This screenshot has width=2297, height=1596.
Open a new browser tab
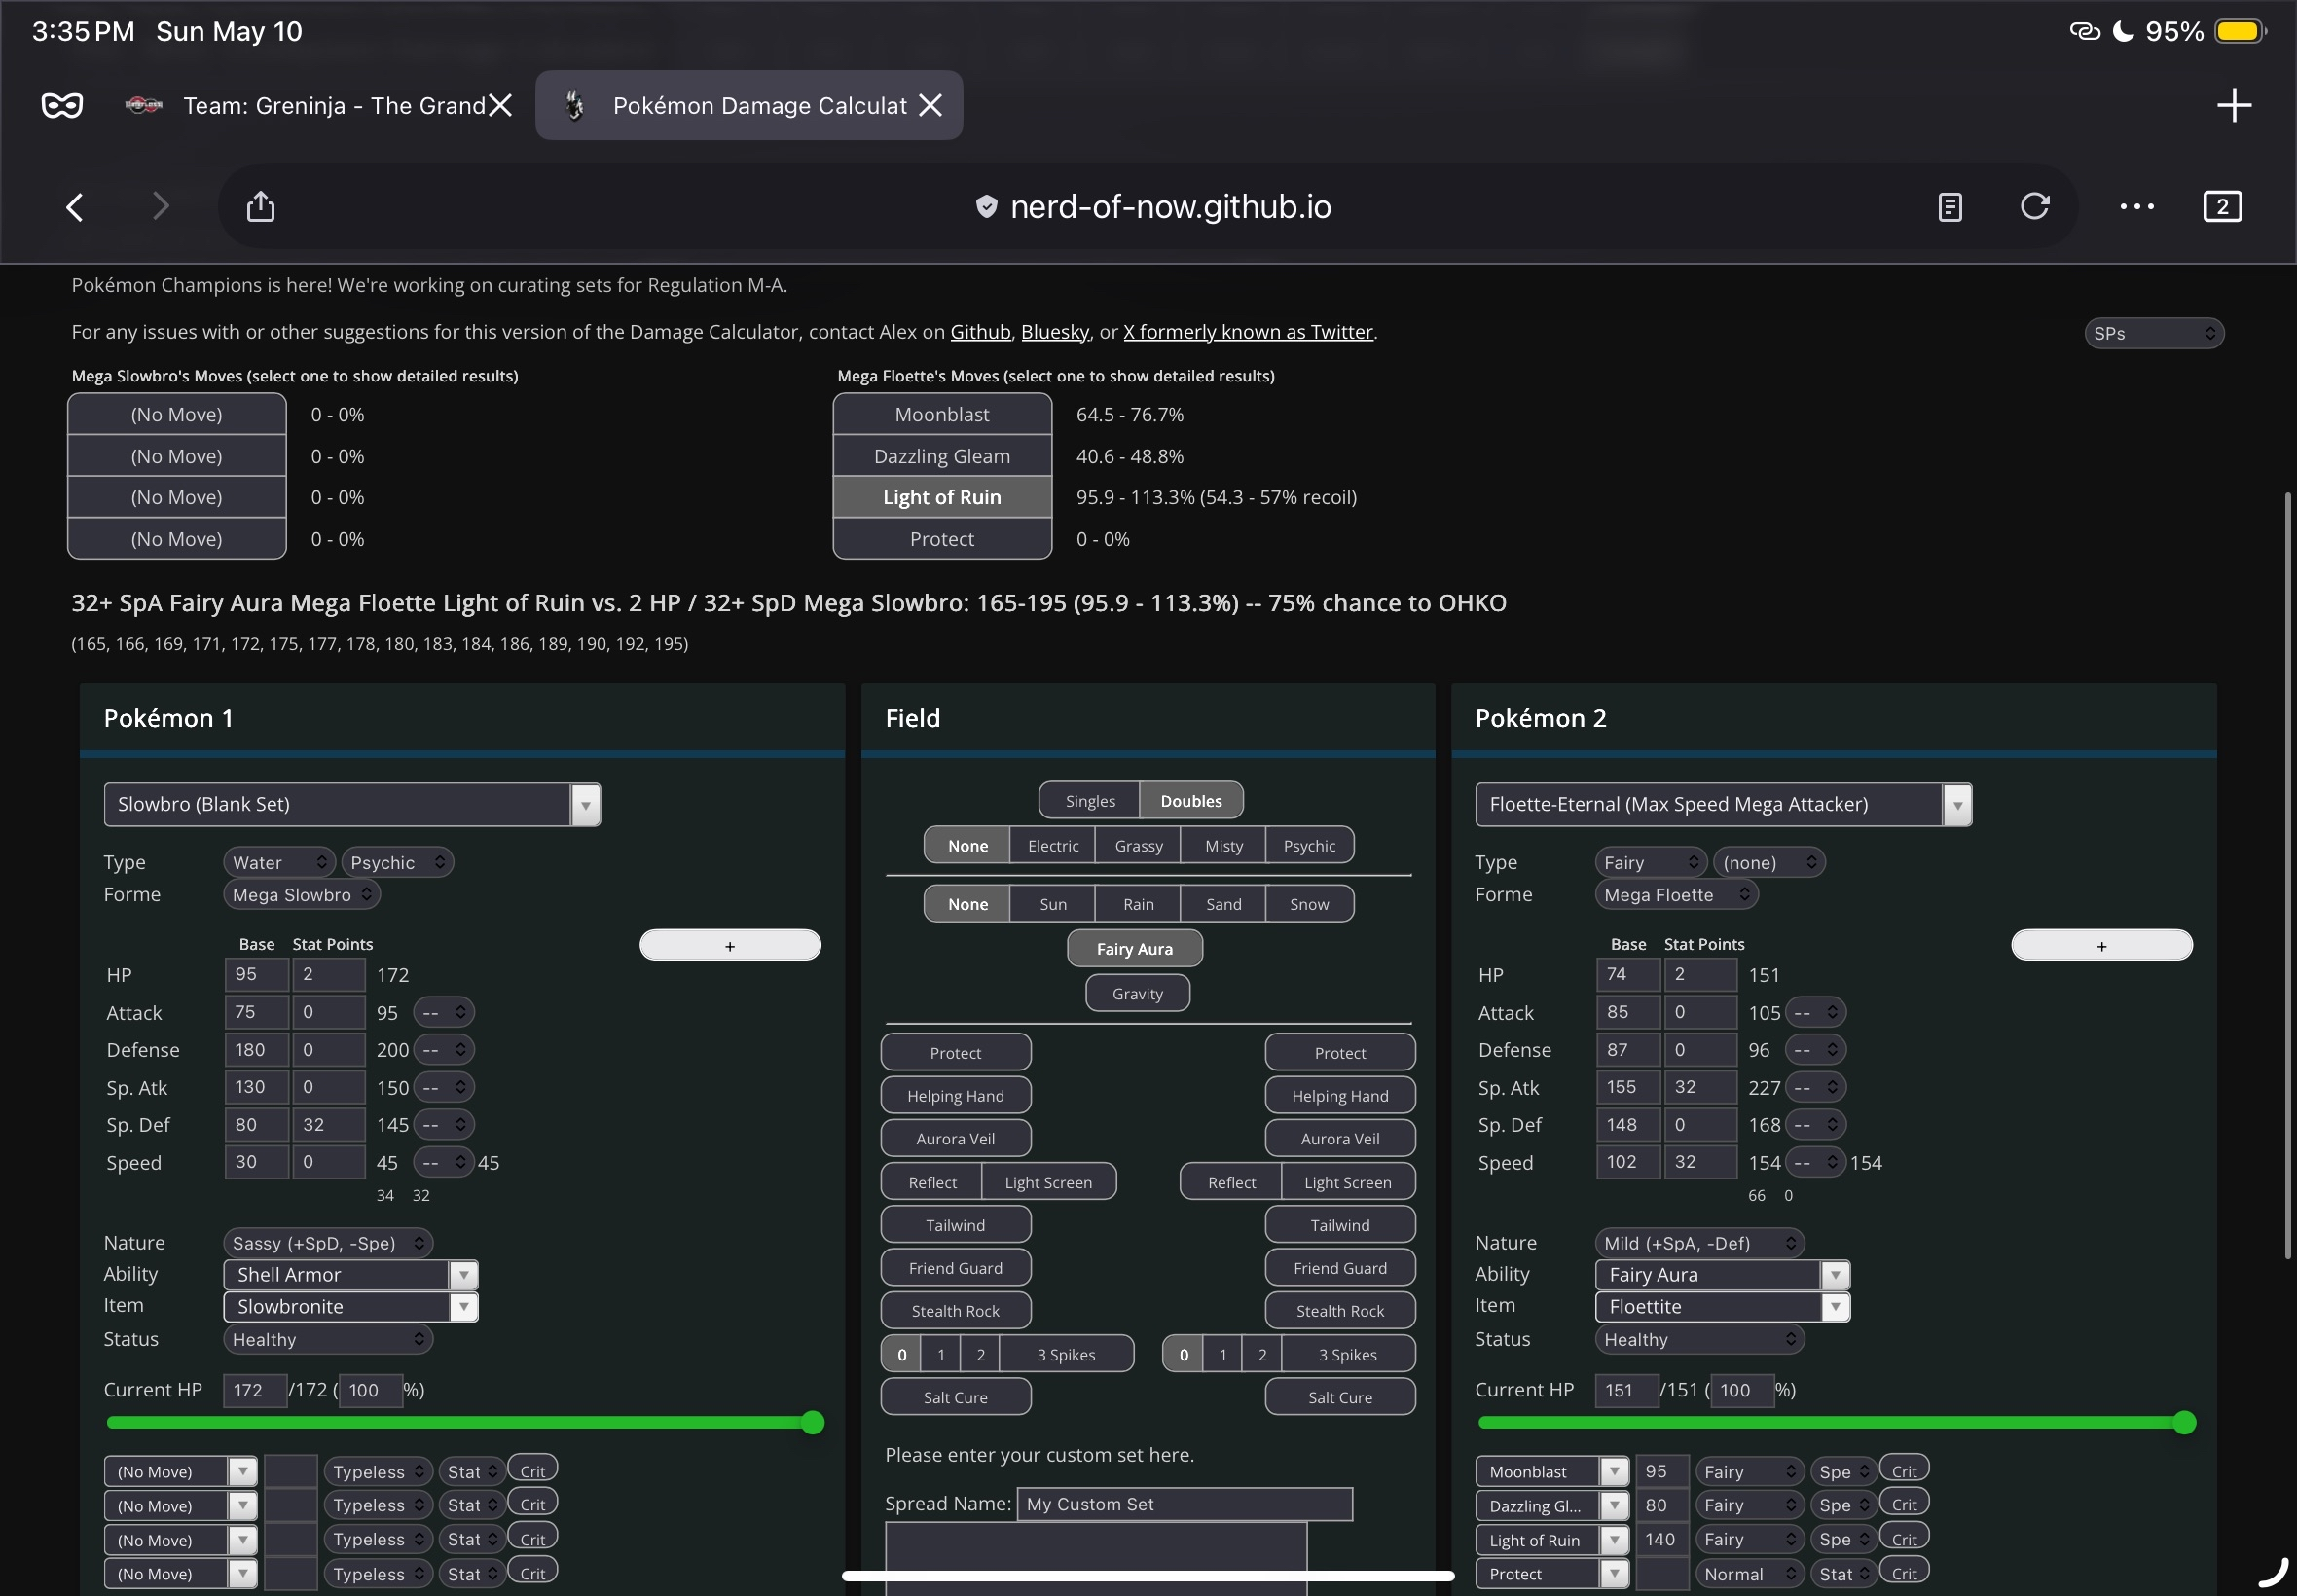(x=2233, y=105)
